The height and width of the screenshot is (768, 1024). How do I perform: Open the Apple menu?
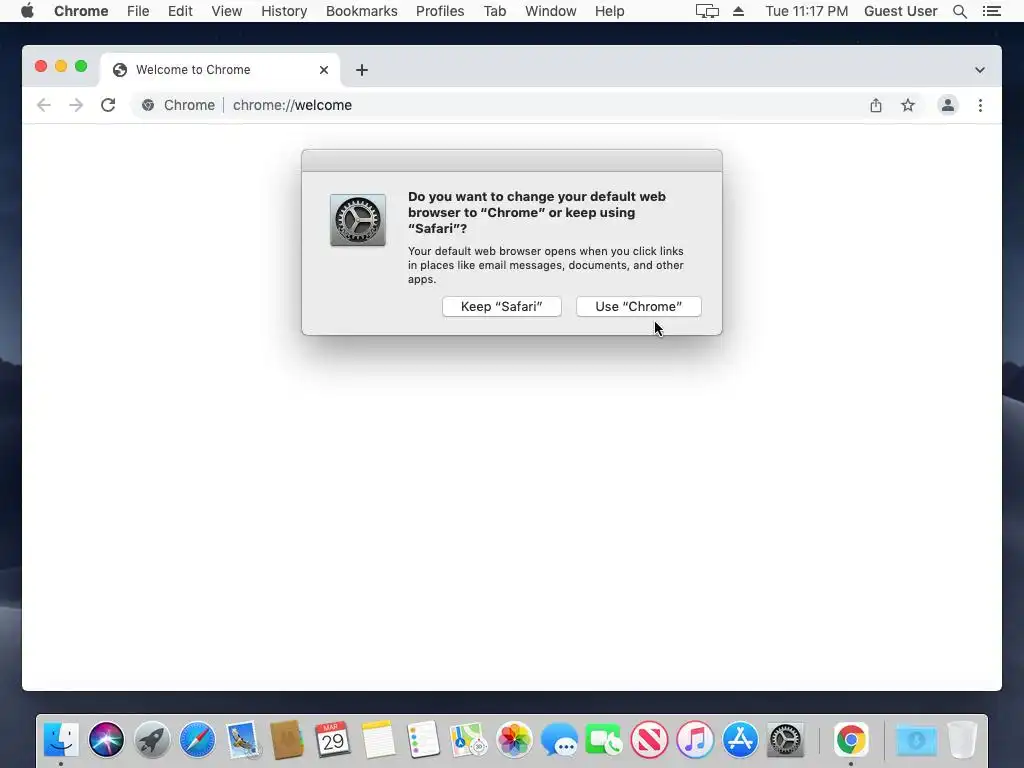tap(27, 11)
